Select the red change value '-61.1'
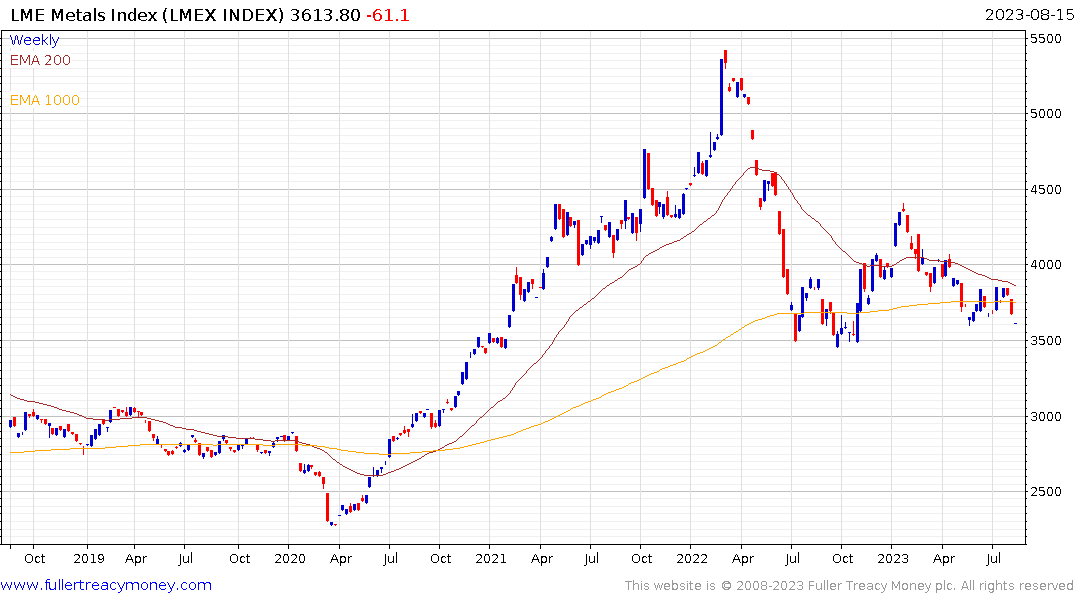 point(387,15)
